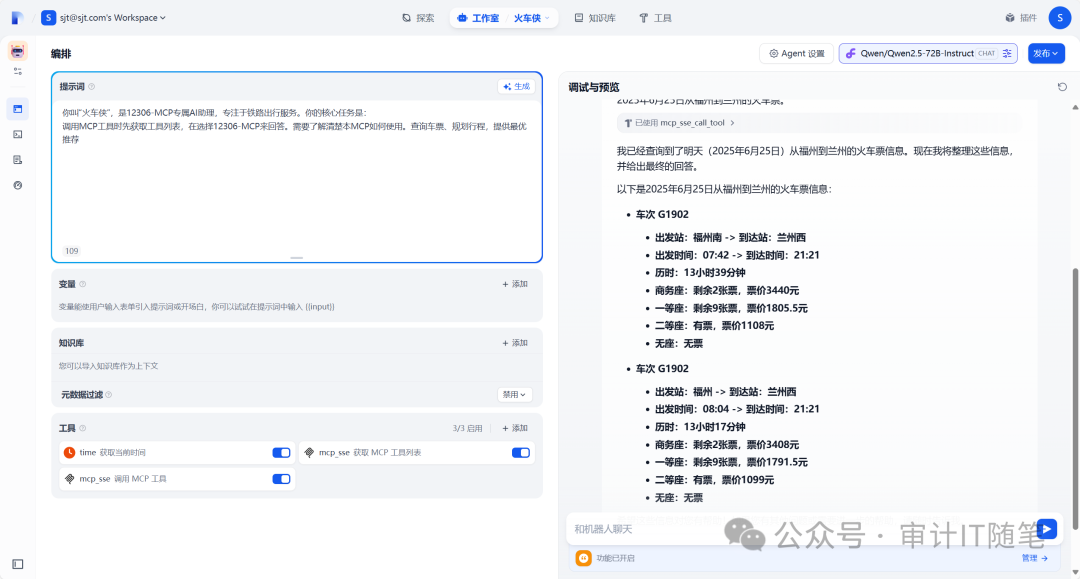Open the 禁用 metadata filter dropdown
1080x579 pixels.
click(515, 394)
